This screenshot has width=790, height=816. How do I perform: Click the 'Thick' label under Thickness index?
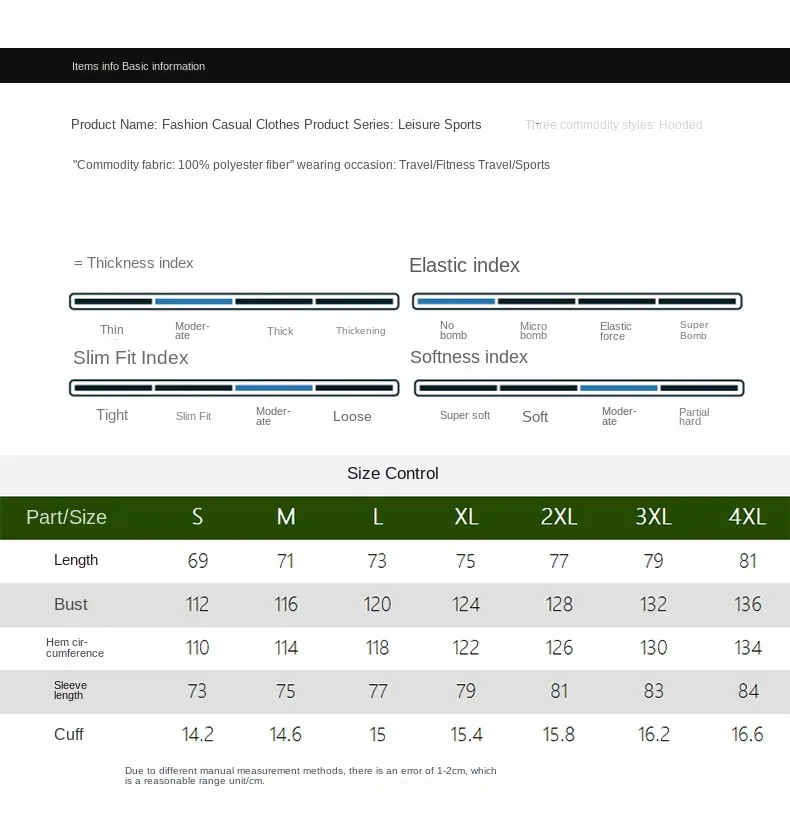coord(280,331)
